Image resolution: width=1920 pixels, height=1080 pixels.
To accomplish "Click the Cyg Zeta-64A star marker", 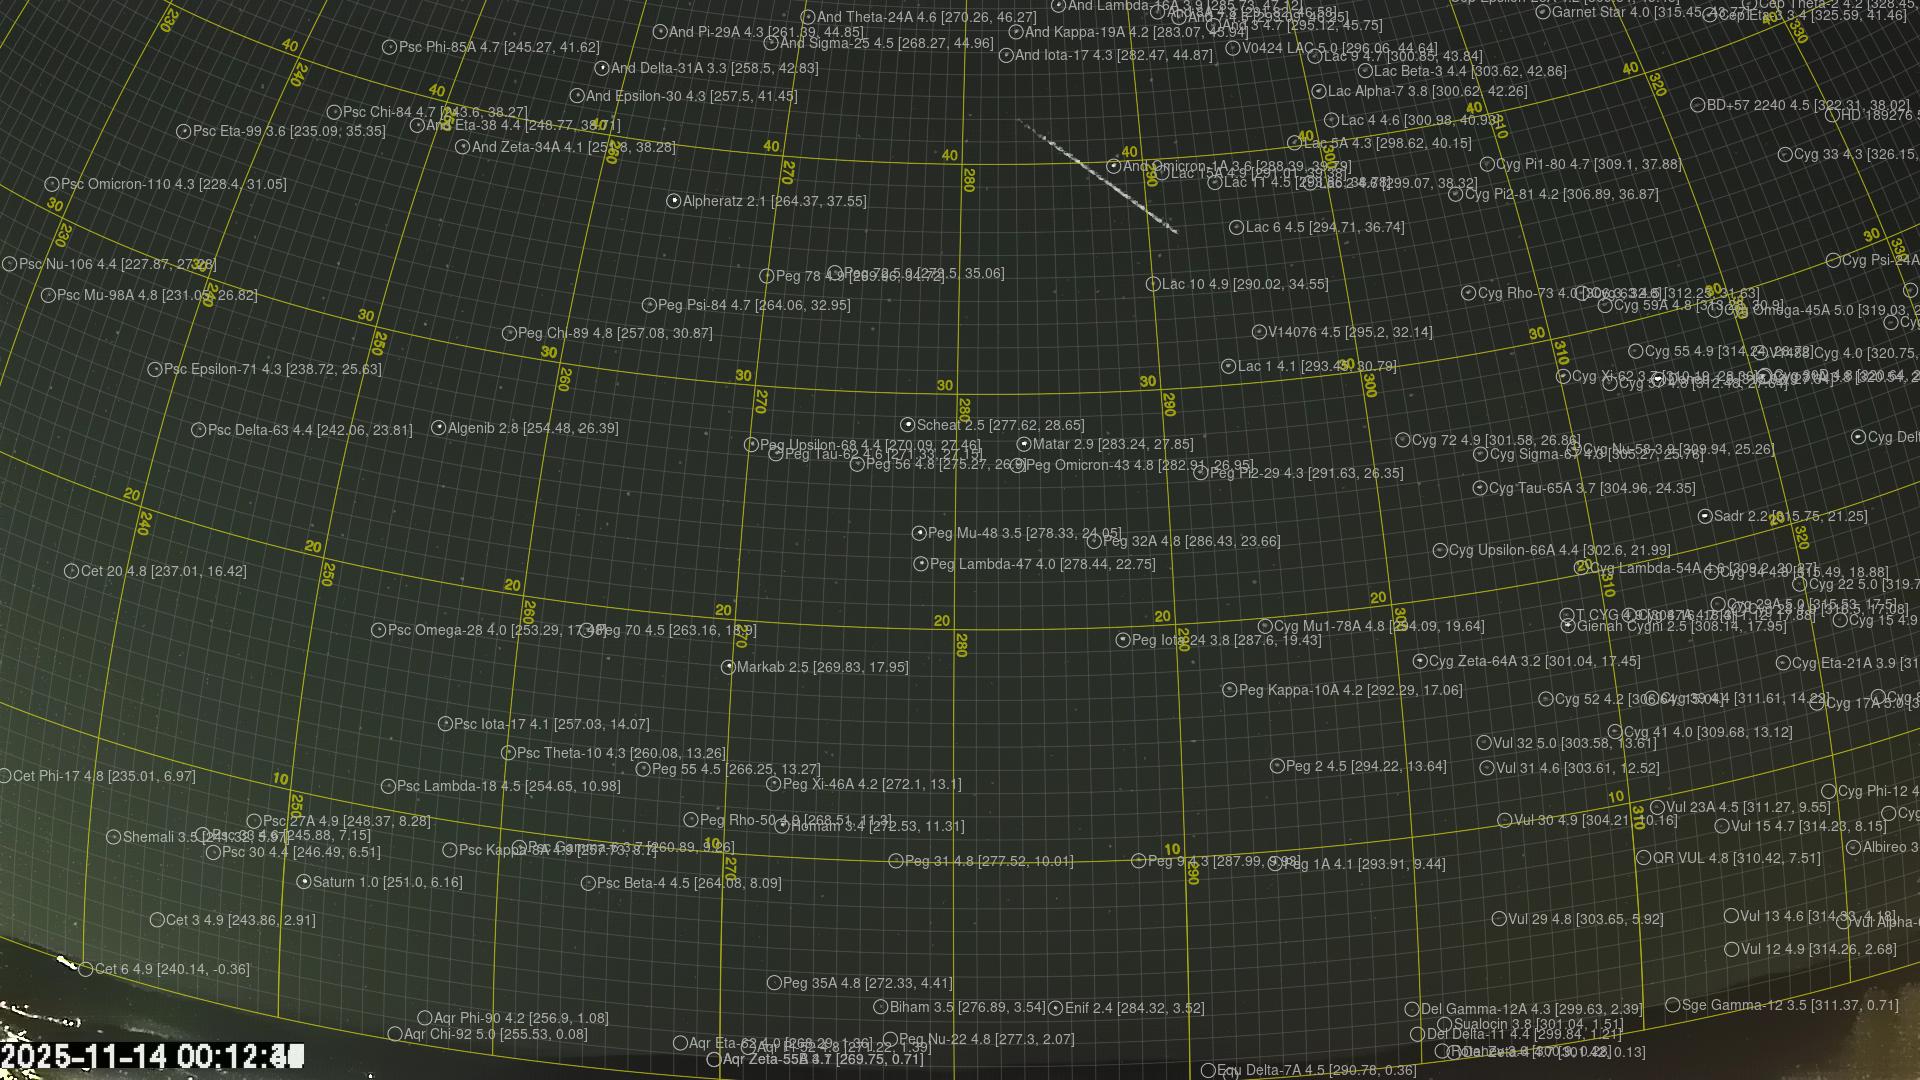I will (1419, 661).
